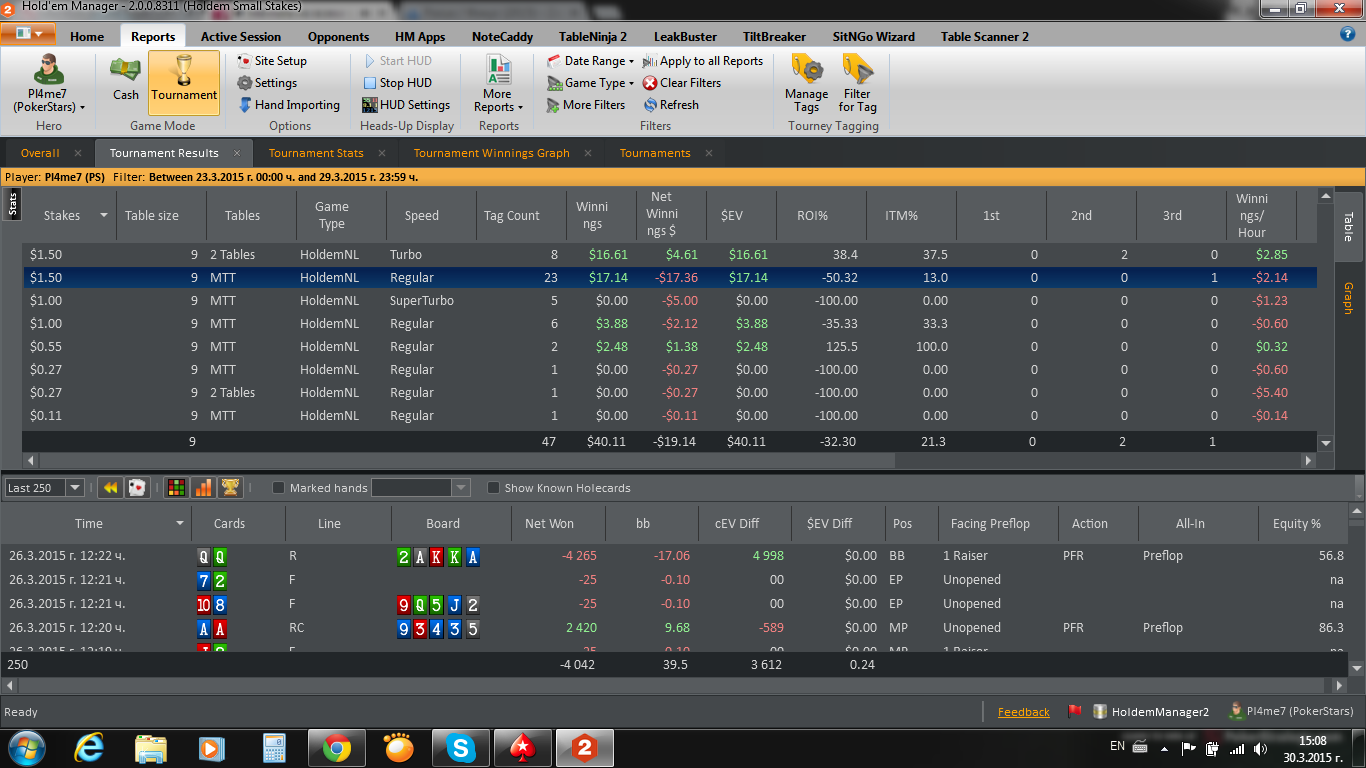Screen dimensions: 1366x768
Task: Switch to the Home ribbon tab
Action: click(x=87, y=37)
